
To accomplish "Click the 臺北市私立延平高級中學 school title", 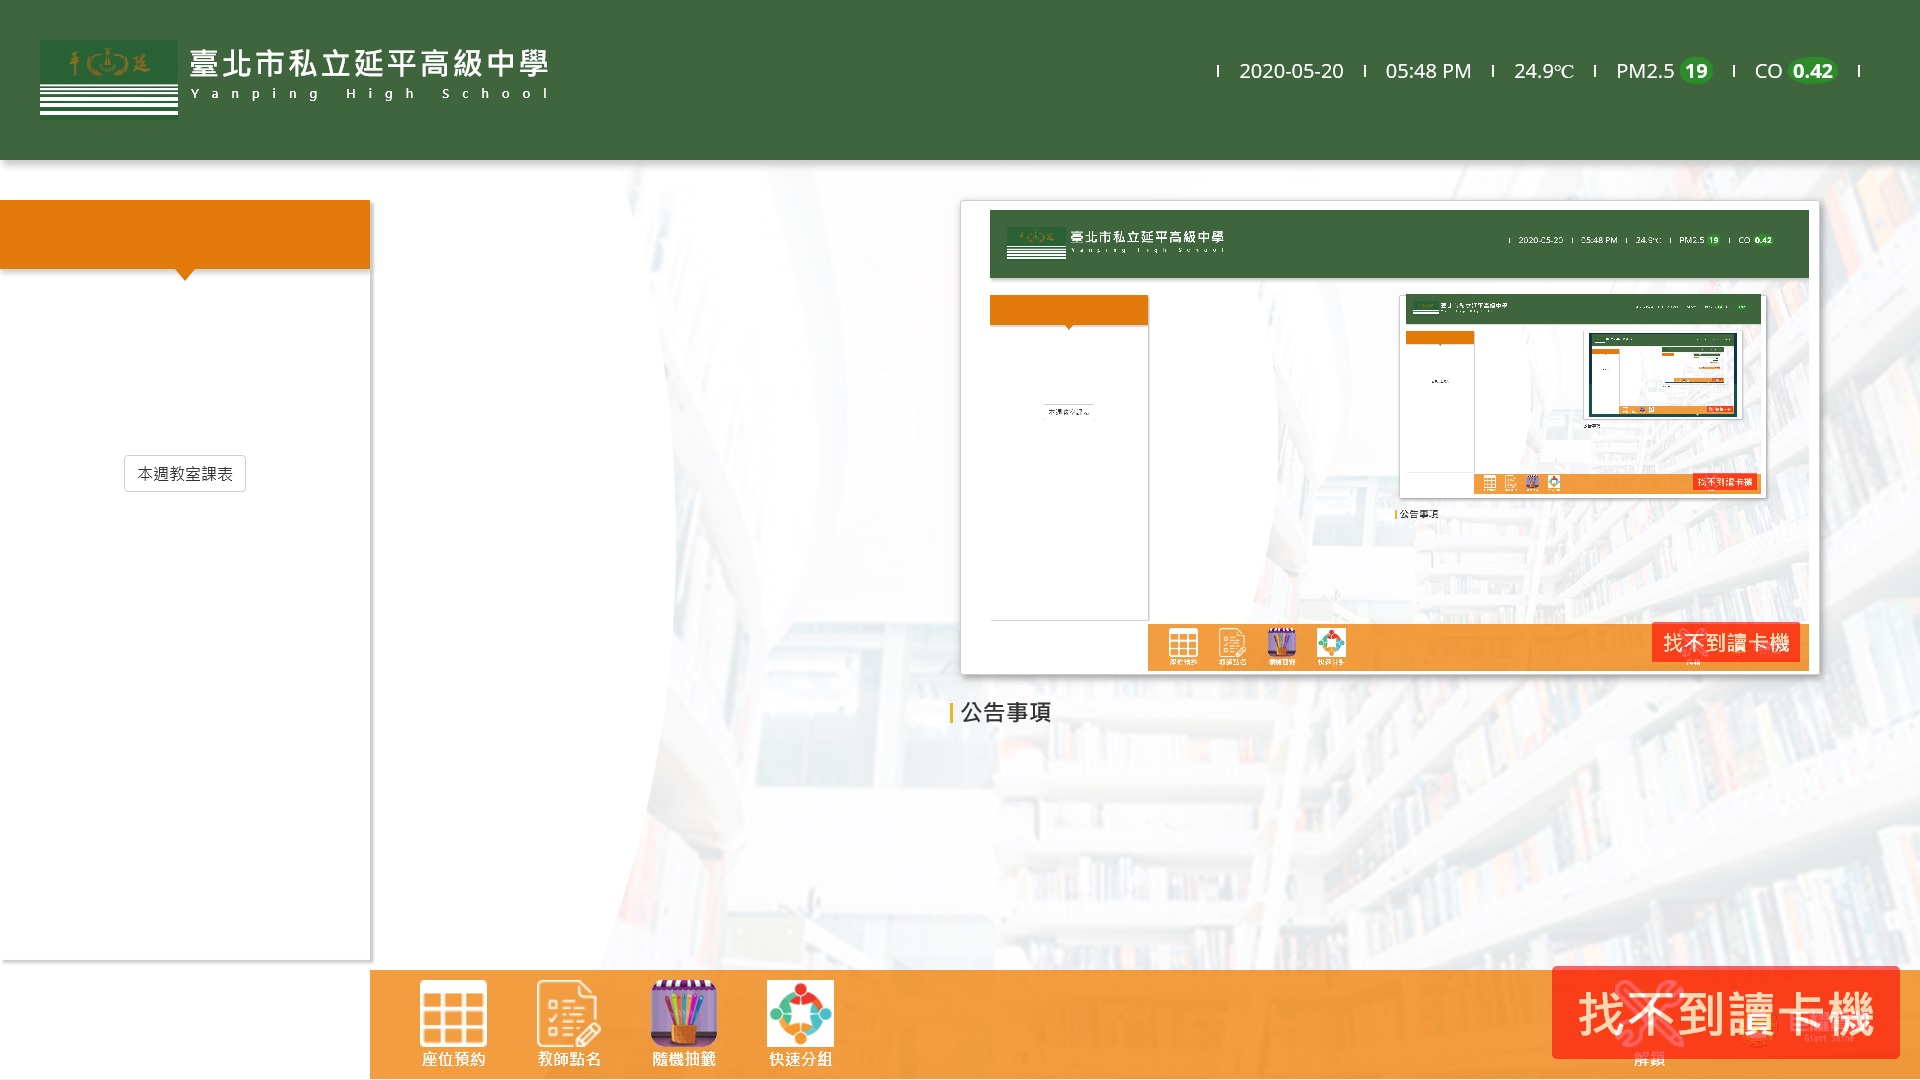I will [x=369, y=64].
